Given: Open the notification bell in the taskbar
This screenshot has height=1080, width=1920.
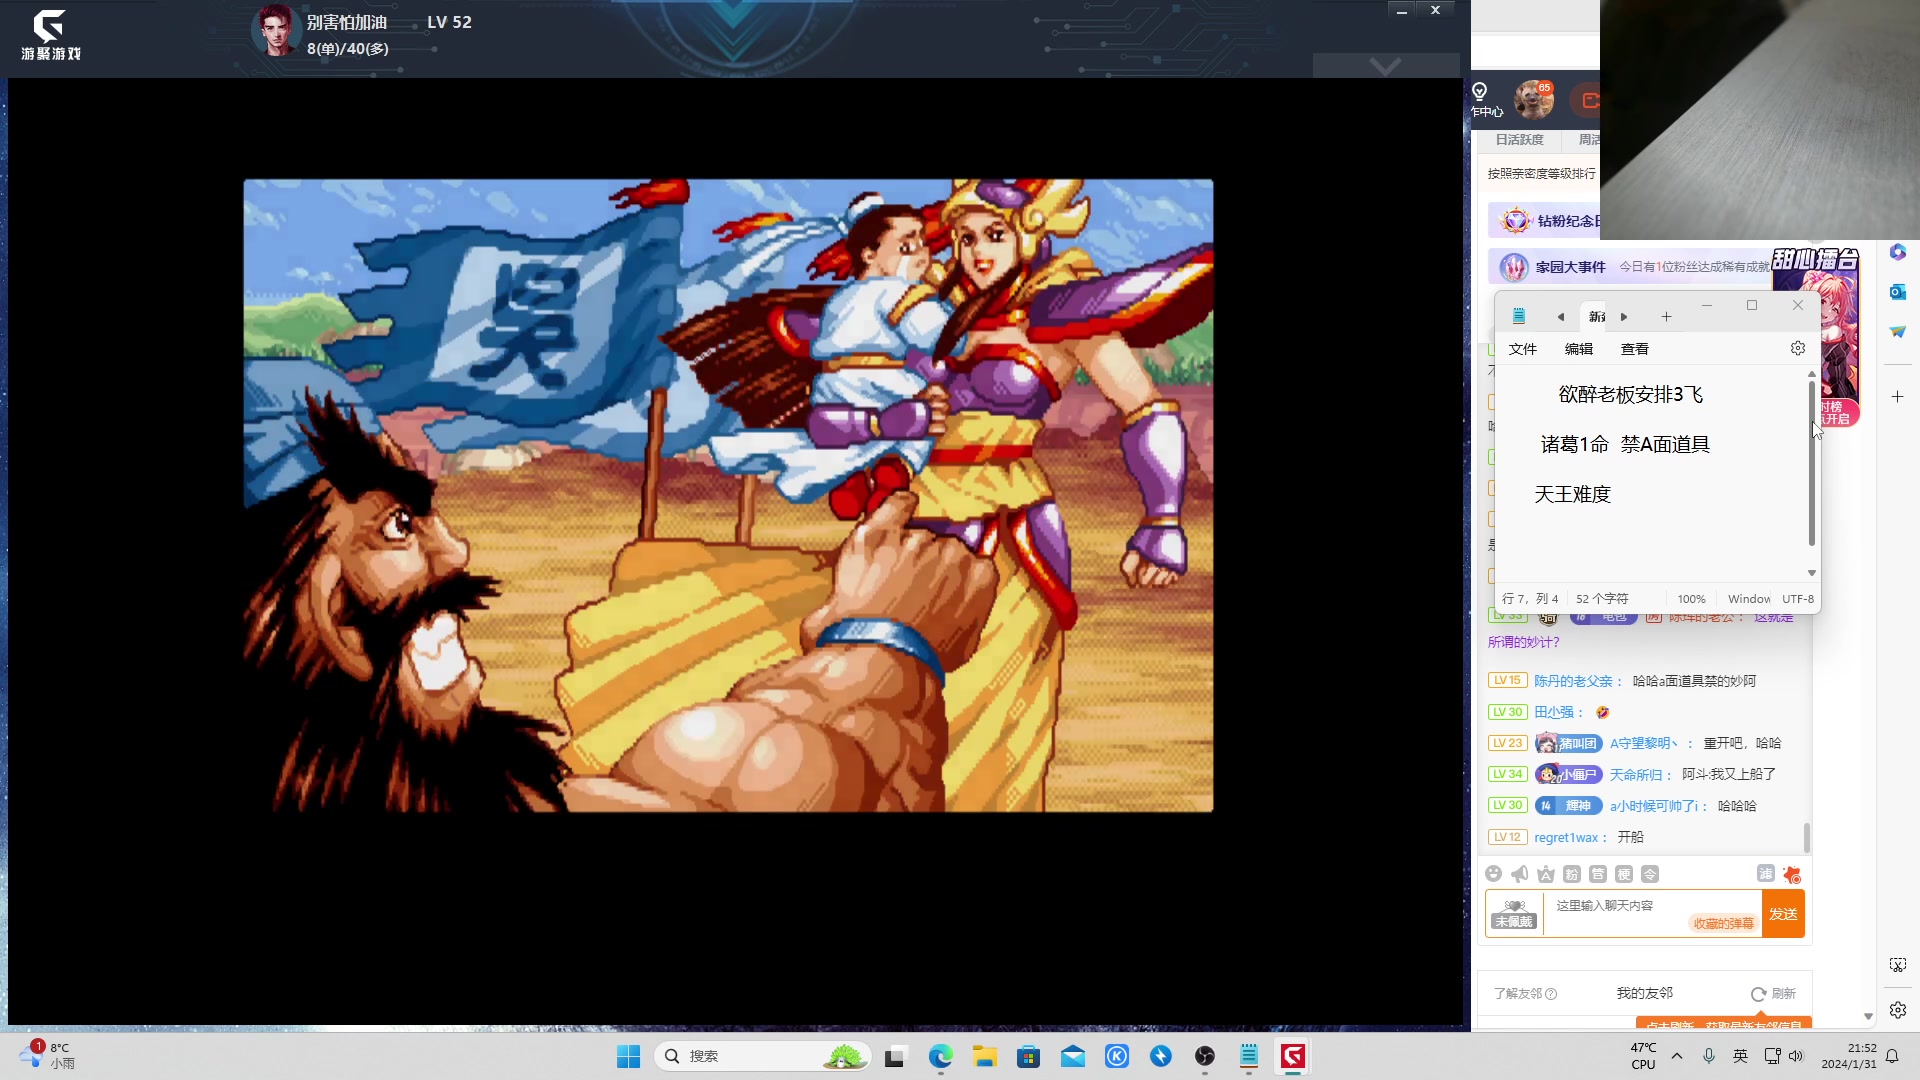Looking at the screenshot, I should point(1892,1056).
